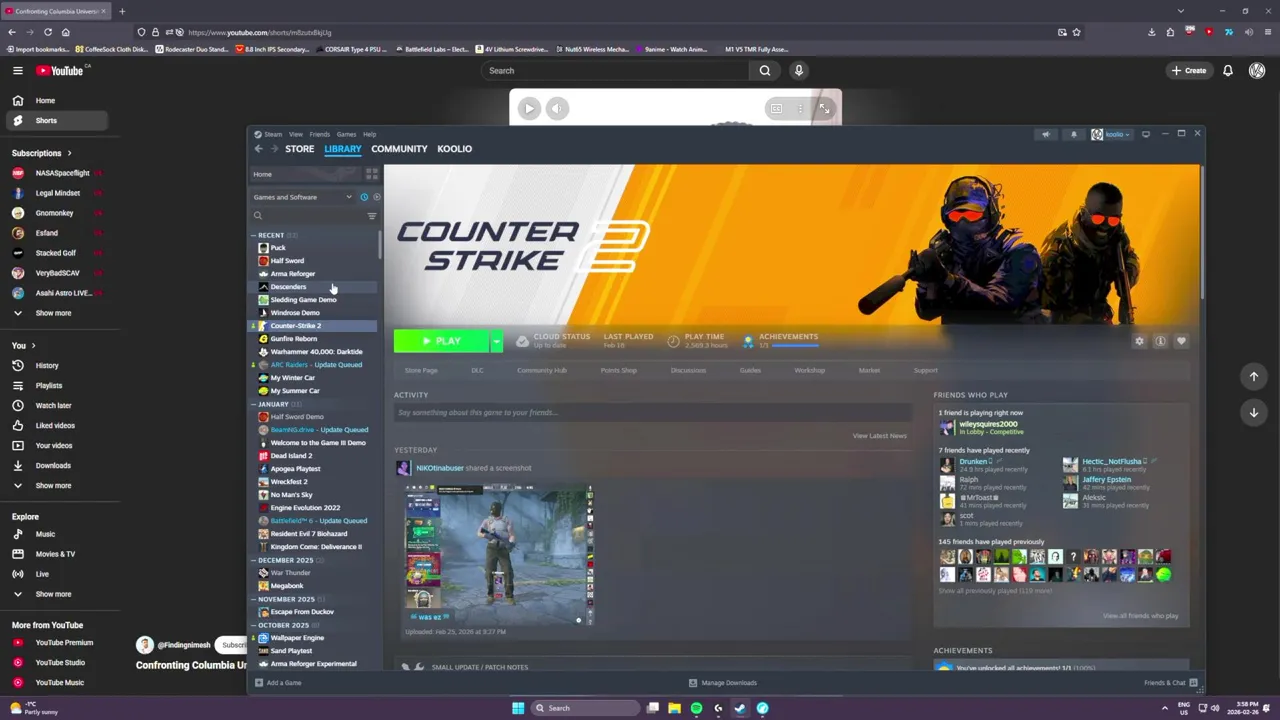Image resolution: width=1280 pixels, height=720 pixels.
Task: Open the KOOLIO profile tab in Steam
Action: click(x=454, y=149)
